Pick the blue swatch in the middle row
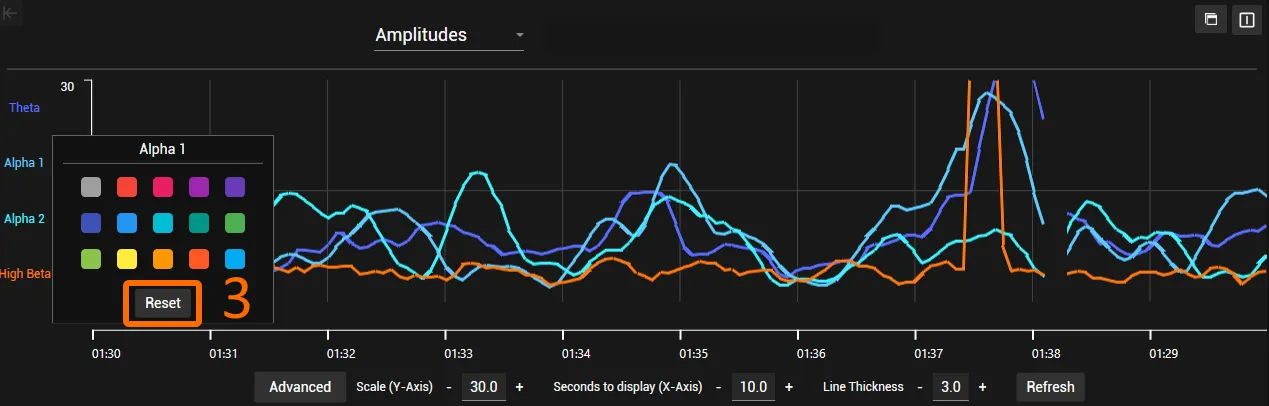The height and width of the screenshot is (406, 1269). (127, 223)
